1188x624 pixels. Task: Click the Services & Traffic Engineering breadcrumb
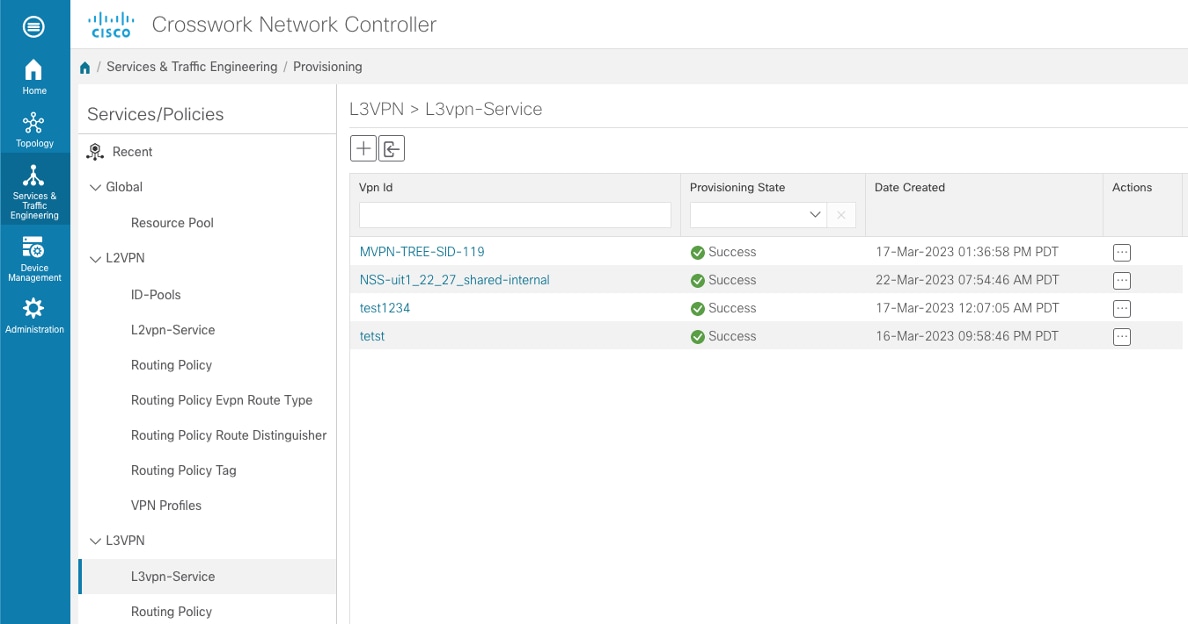[191, 66]
